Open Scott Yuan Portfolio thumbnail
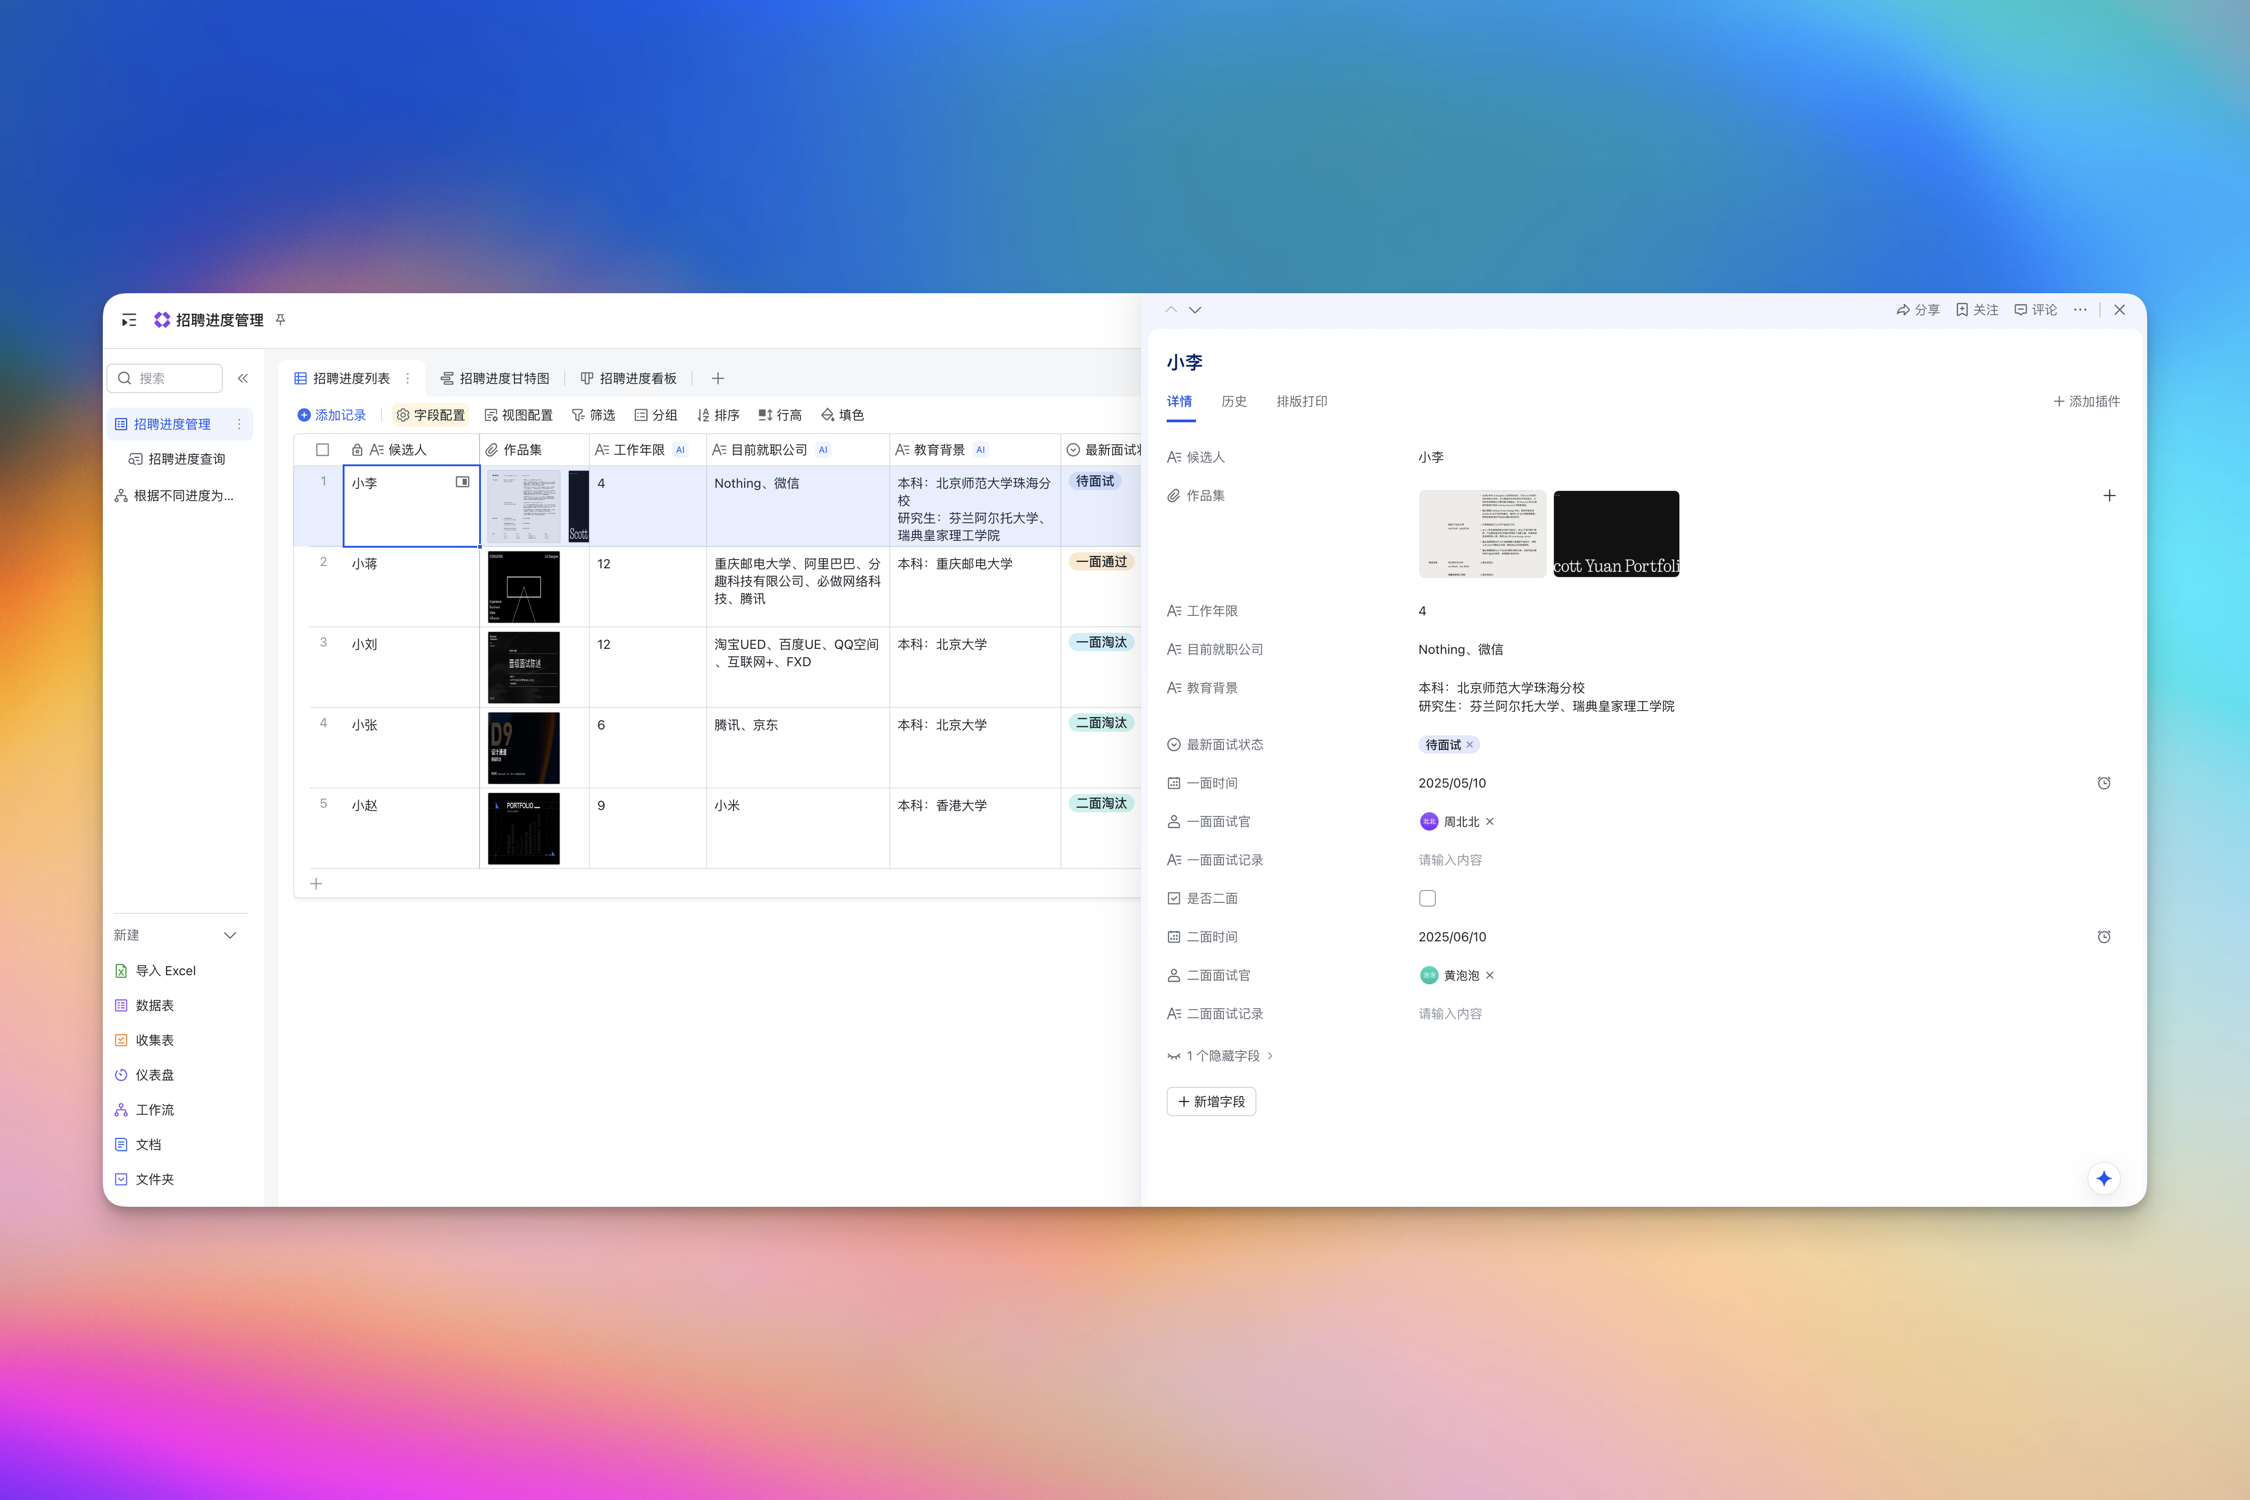The width and height of the screenshot is (2250, 1500). (1616, 534)
